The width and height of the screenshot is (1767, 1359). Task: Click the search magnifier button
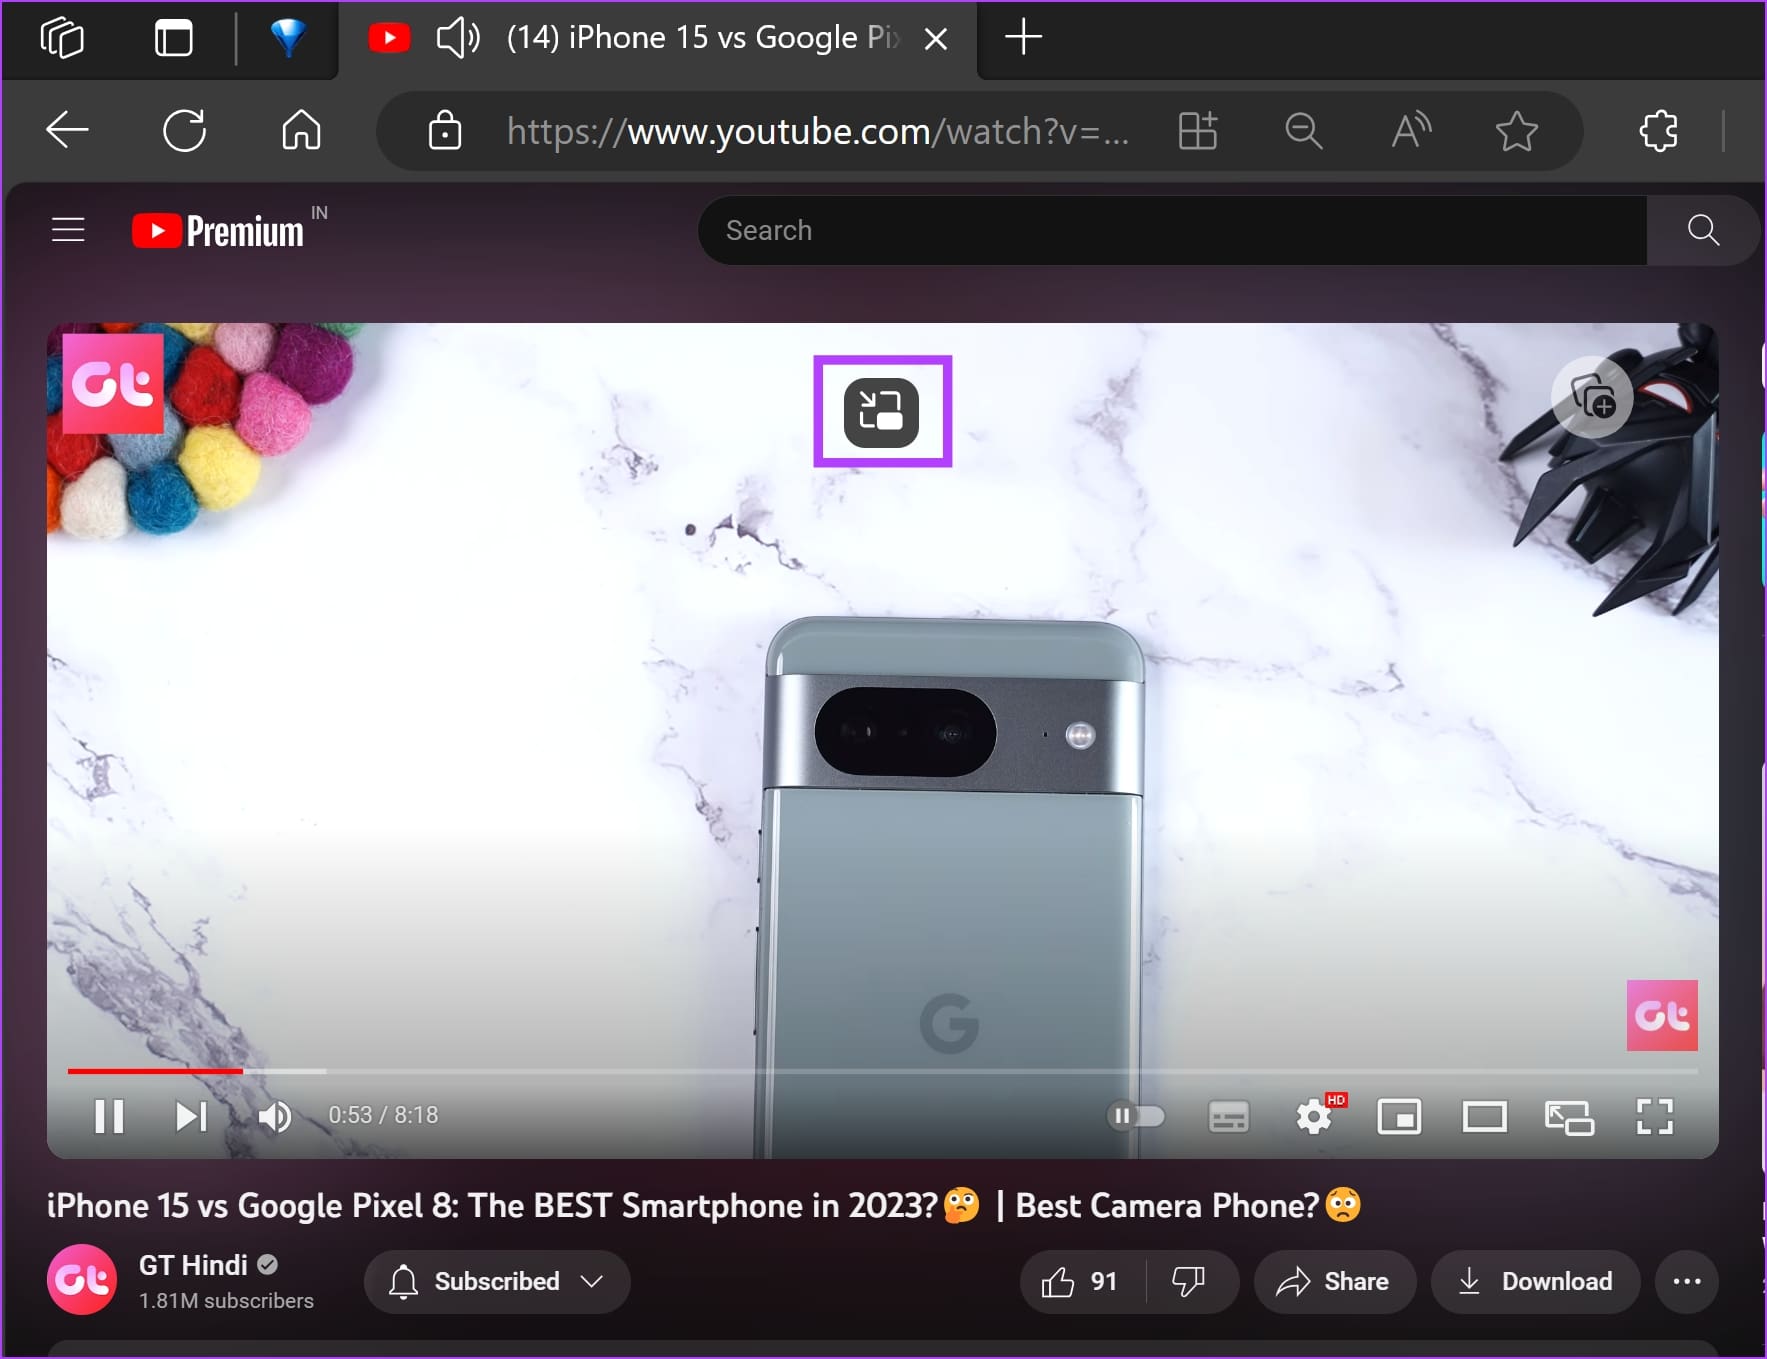[x=1703, y=230]
